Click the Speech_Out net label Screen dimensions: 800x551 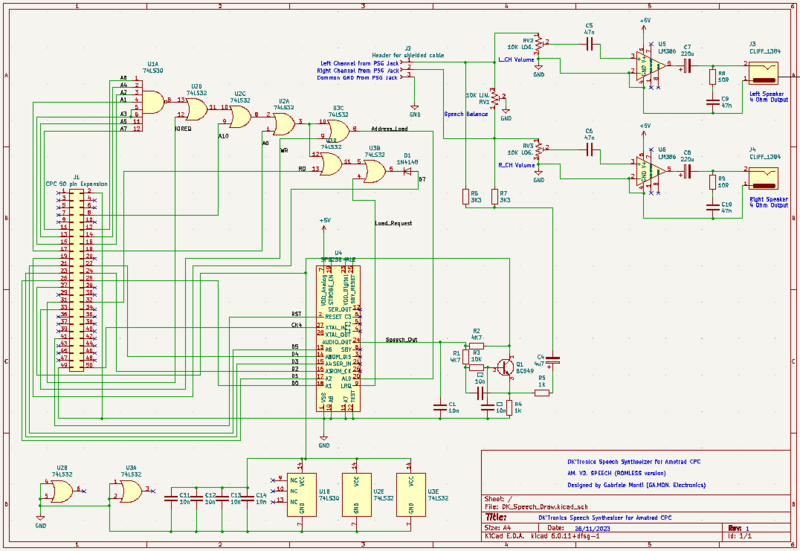pyautogui.click(x=403, y=340)
